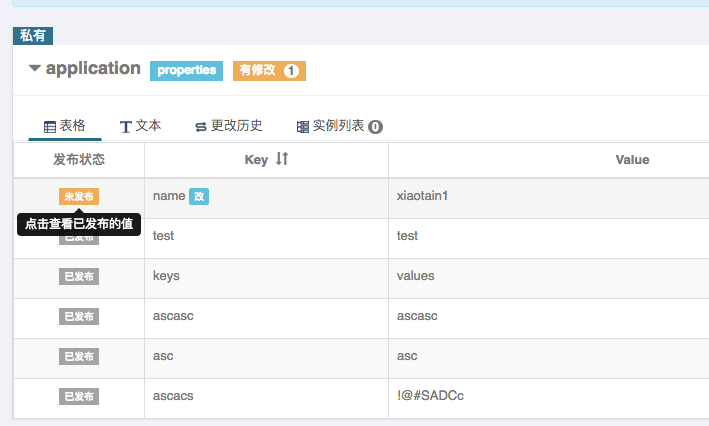Click the 实例列表 count badge 0

click(375, 127)
